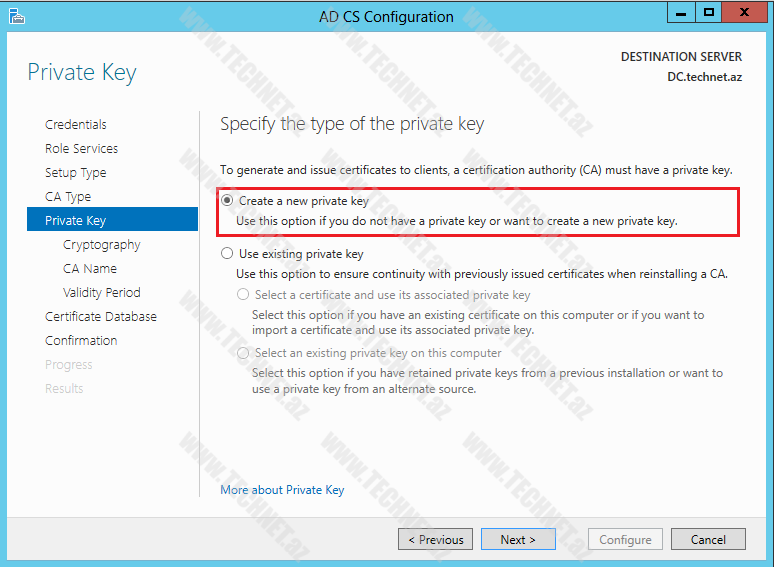Navigate to the CA Type step

pyautogui.click(x=68, y=197)
